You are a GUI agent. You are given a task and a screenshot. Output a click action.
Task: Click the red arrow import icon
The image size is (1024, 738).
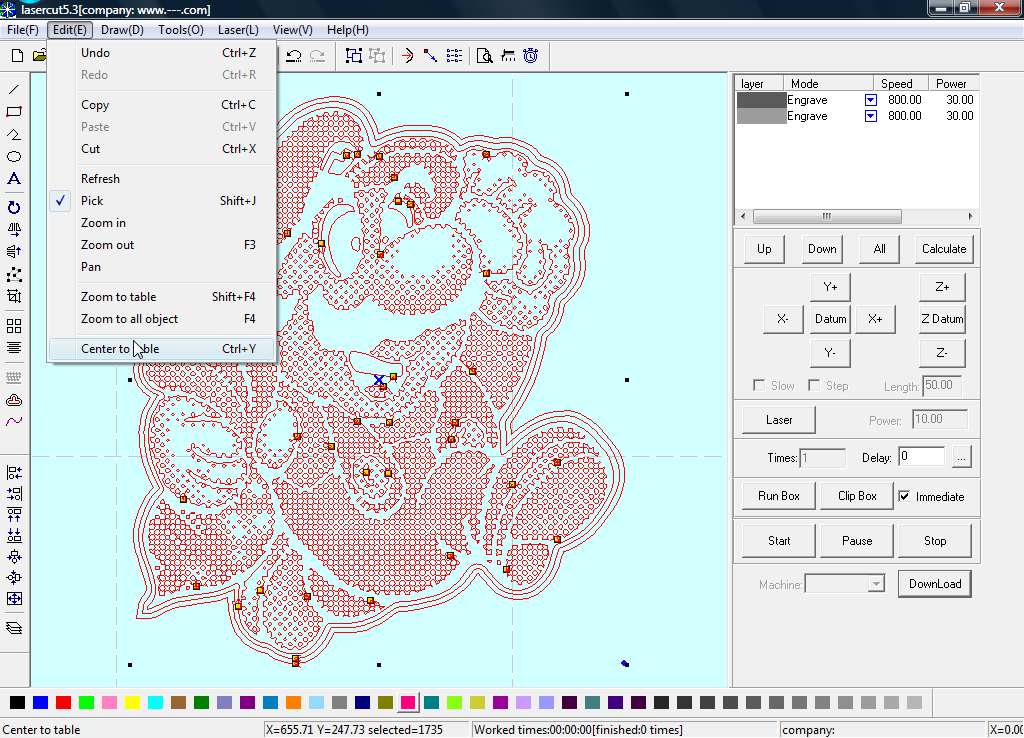[408, 56]
